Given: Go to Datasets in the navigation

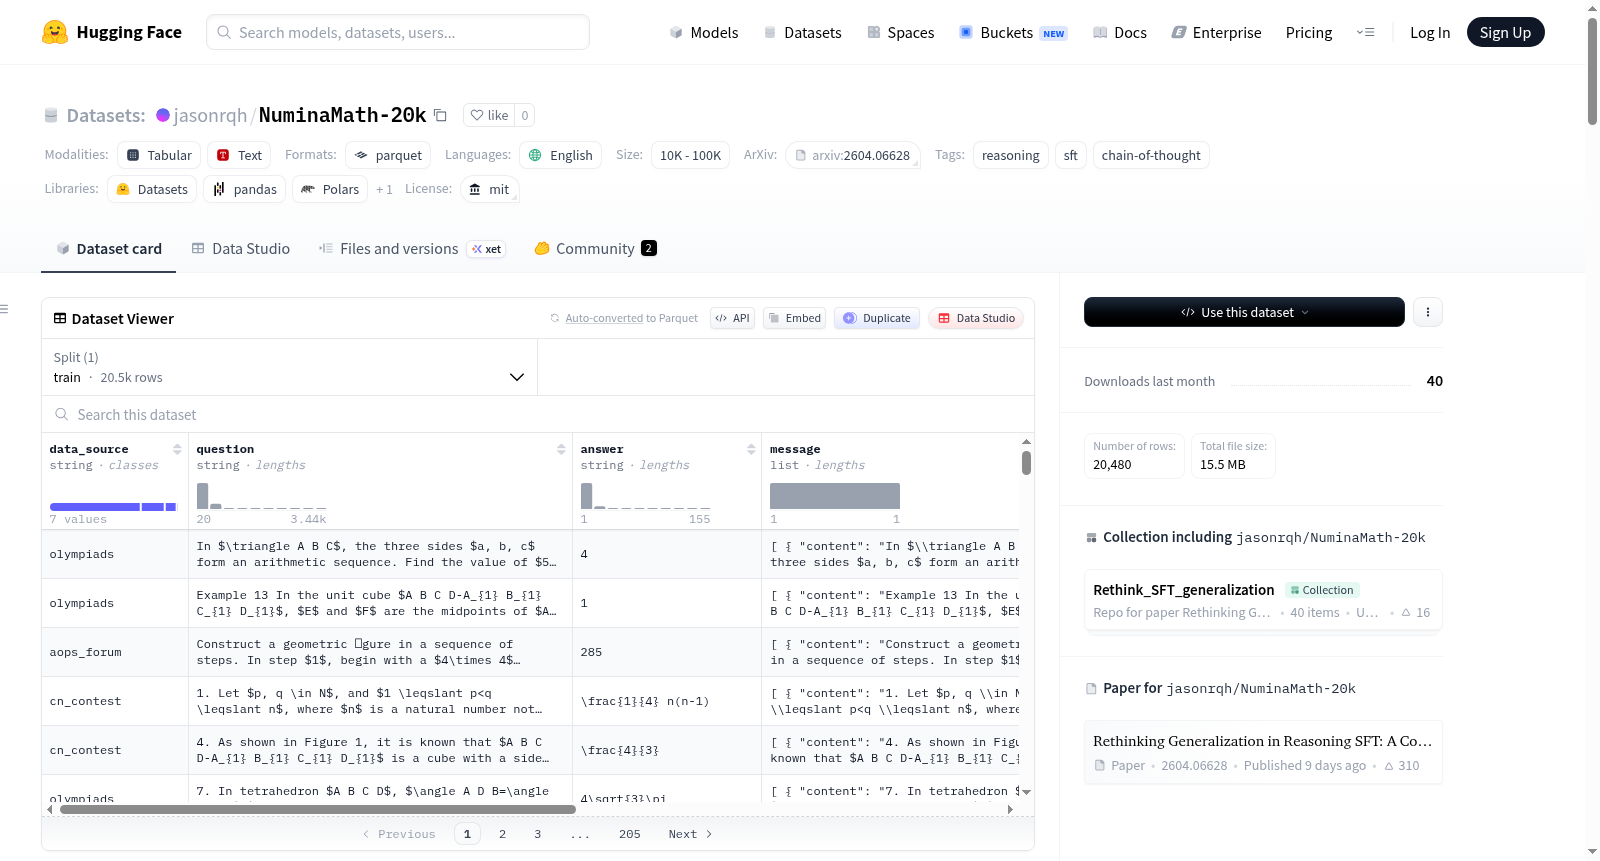Looking at the screenshot, I should 802,32.
